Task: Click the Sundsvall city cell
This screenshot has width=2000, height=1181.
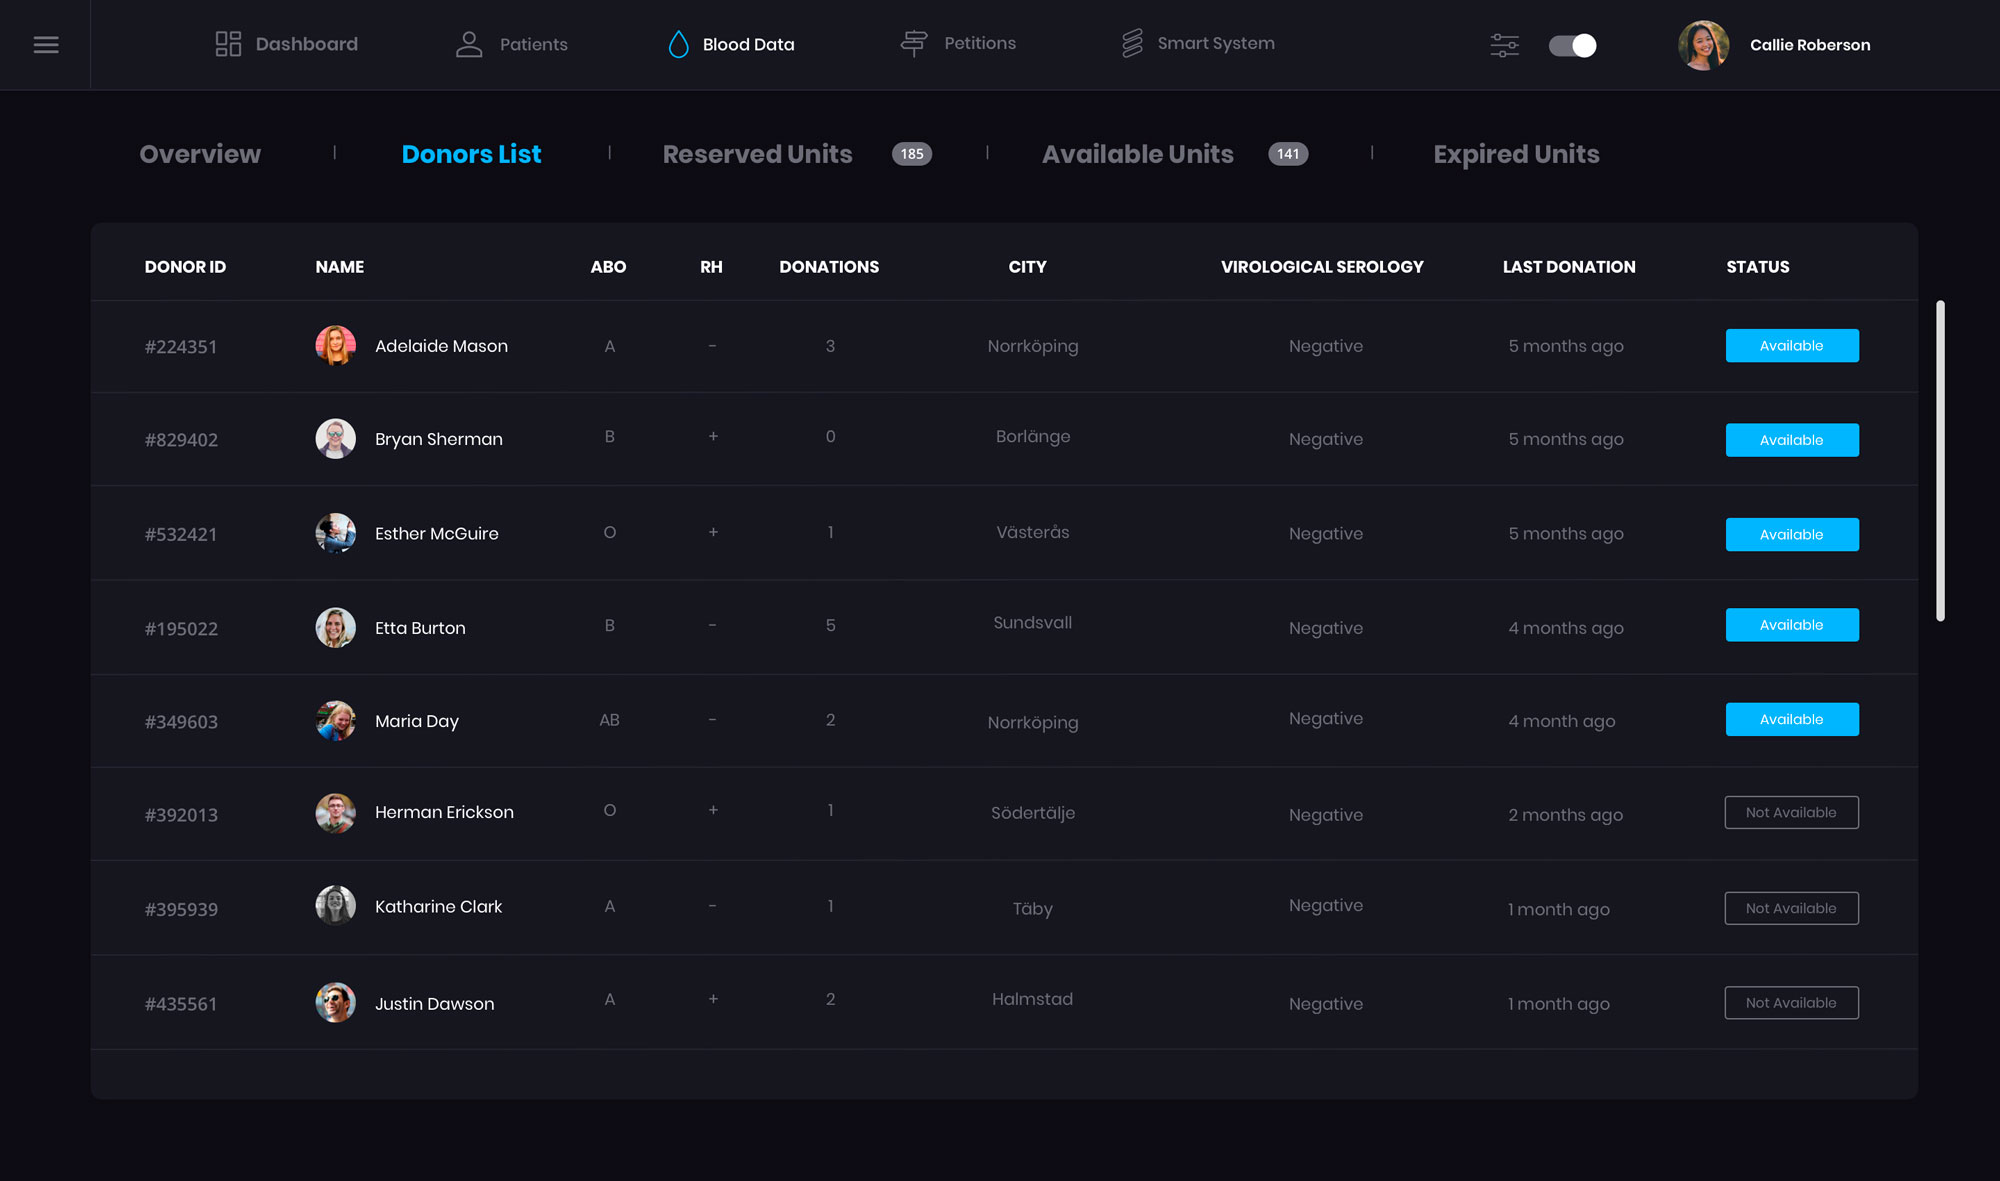Action: (x=1032, y=622)
